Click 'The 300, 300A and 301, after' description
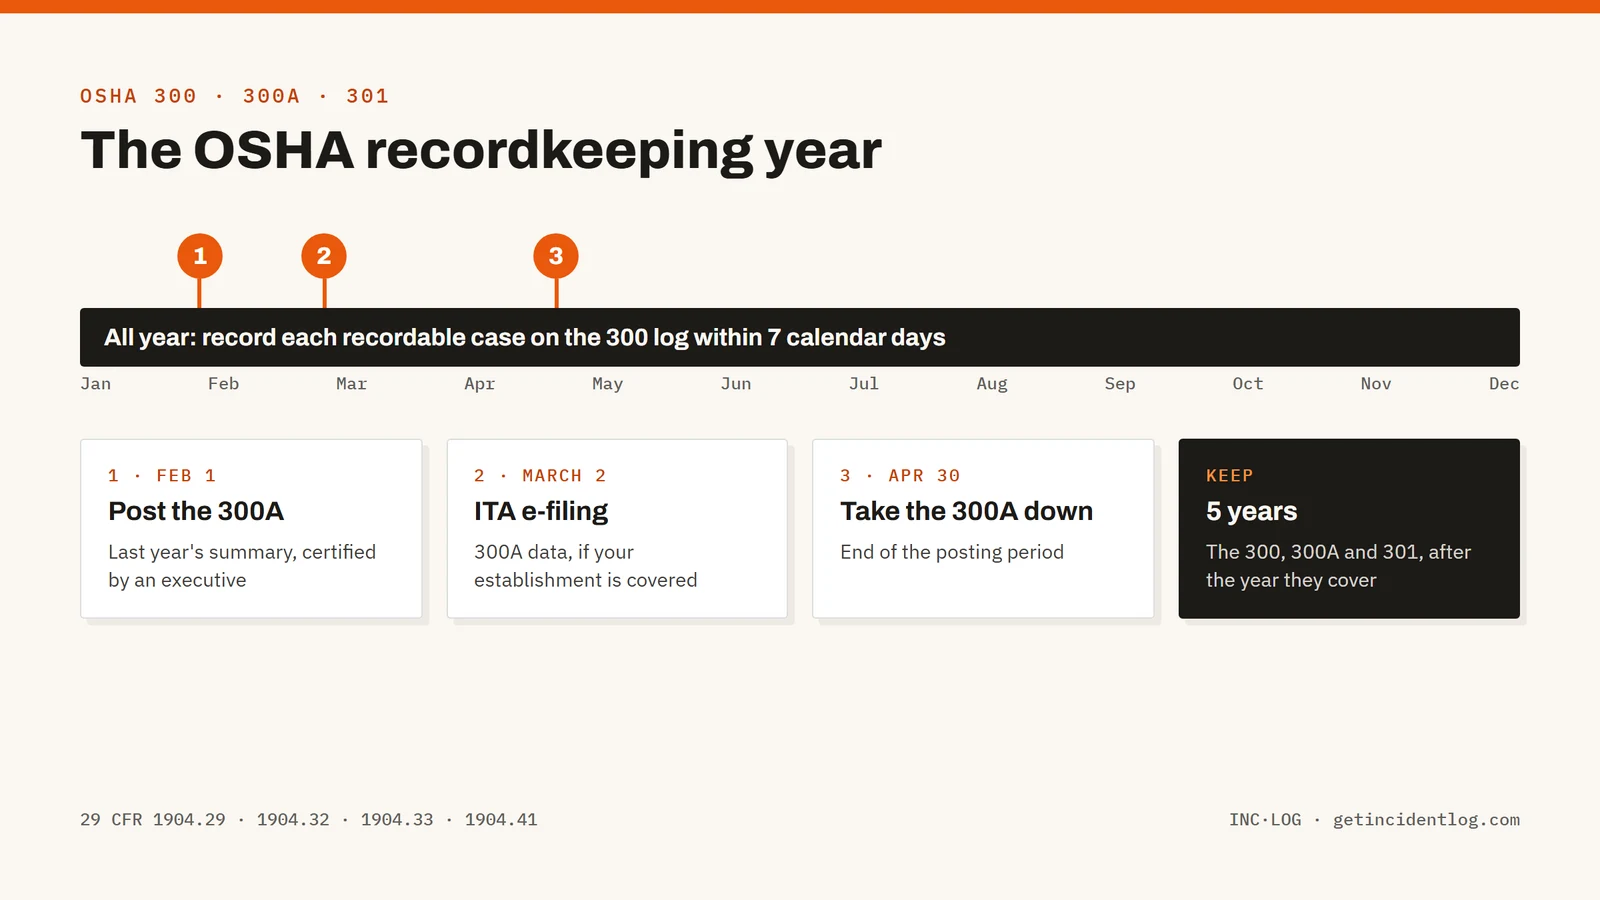The height and width of the screenshot is (900, 1600). [x=1338, y=552]
